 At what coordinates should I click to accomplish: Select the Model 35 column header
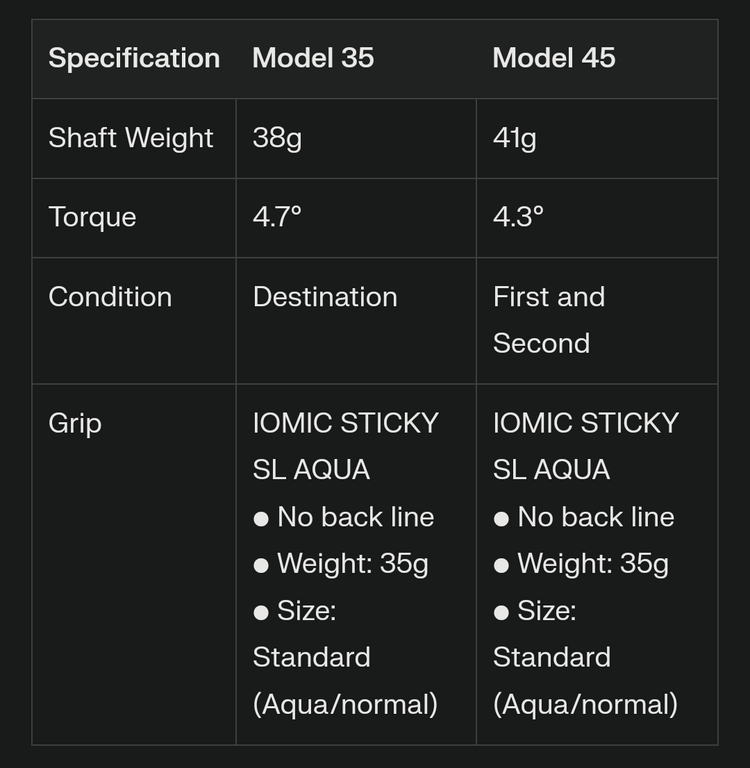coord(313,58)
